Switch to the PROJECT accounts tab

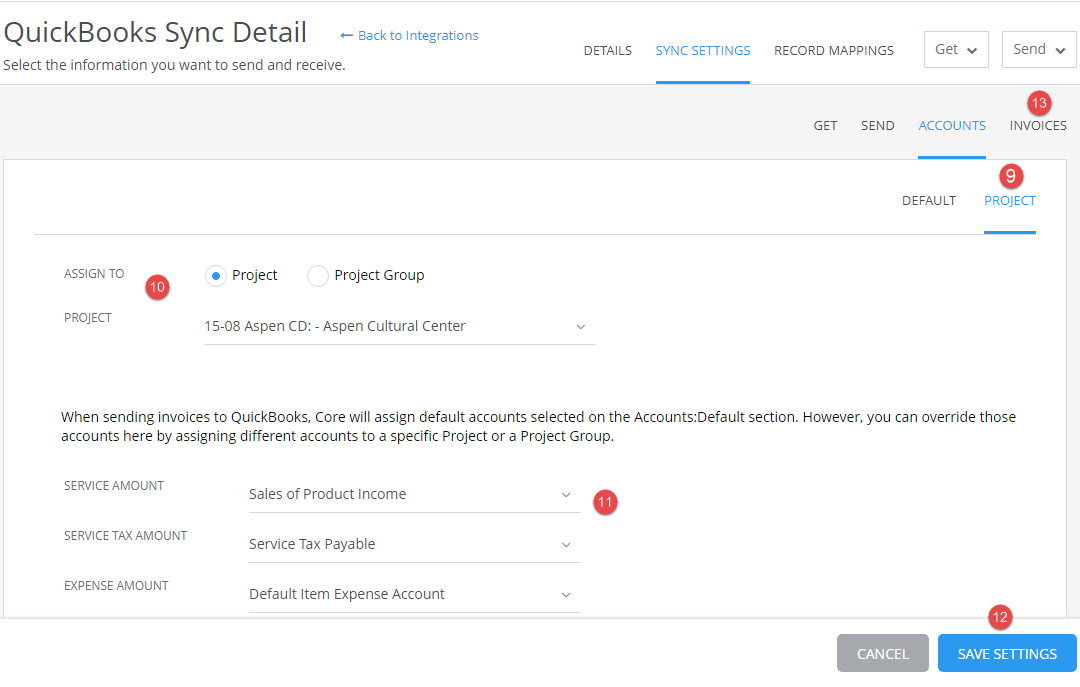click(x=1009, y=200)
